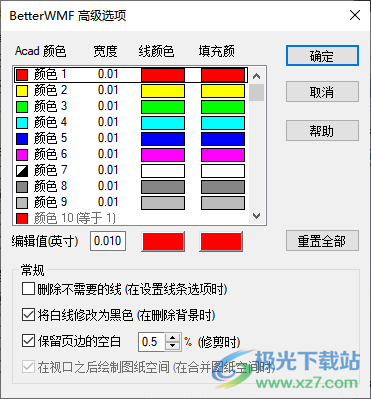Click the color list scroll down arrow
371x399 pixels.
point(256,216)
